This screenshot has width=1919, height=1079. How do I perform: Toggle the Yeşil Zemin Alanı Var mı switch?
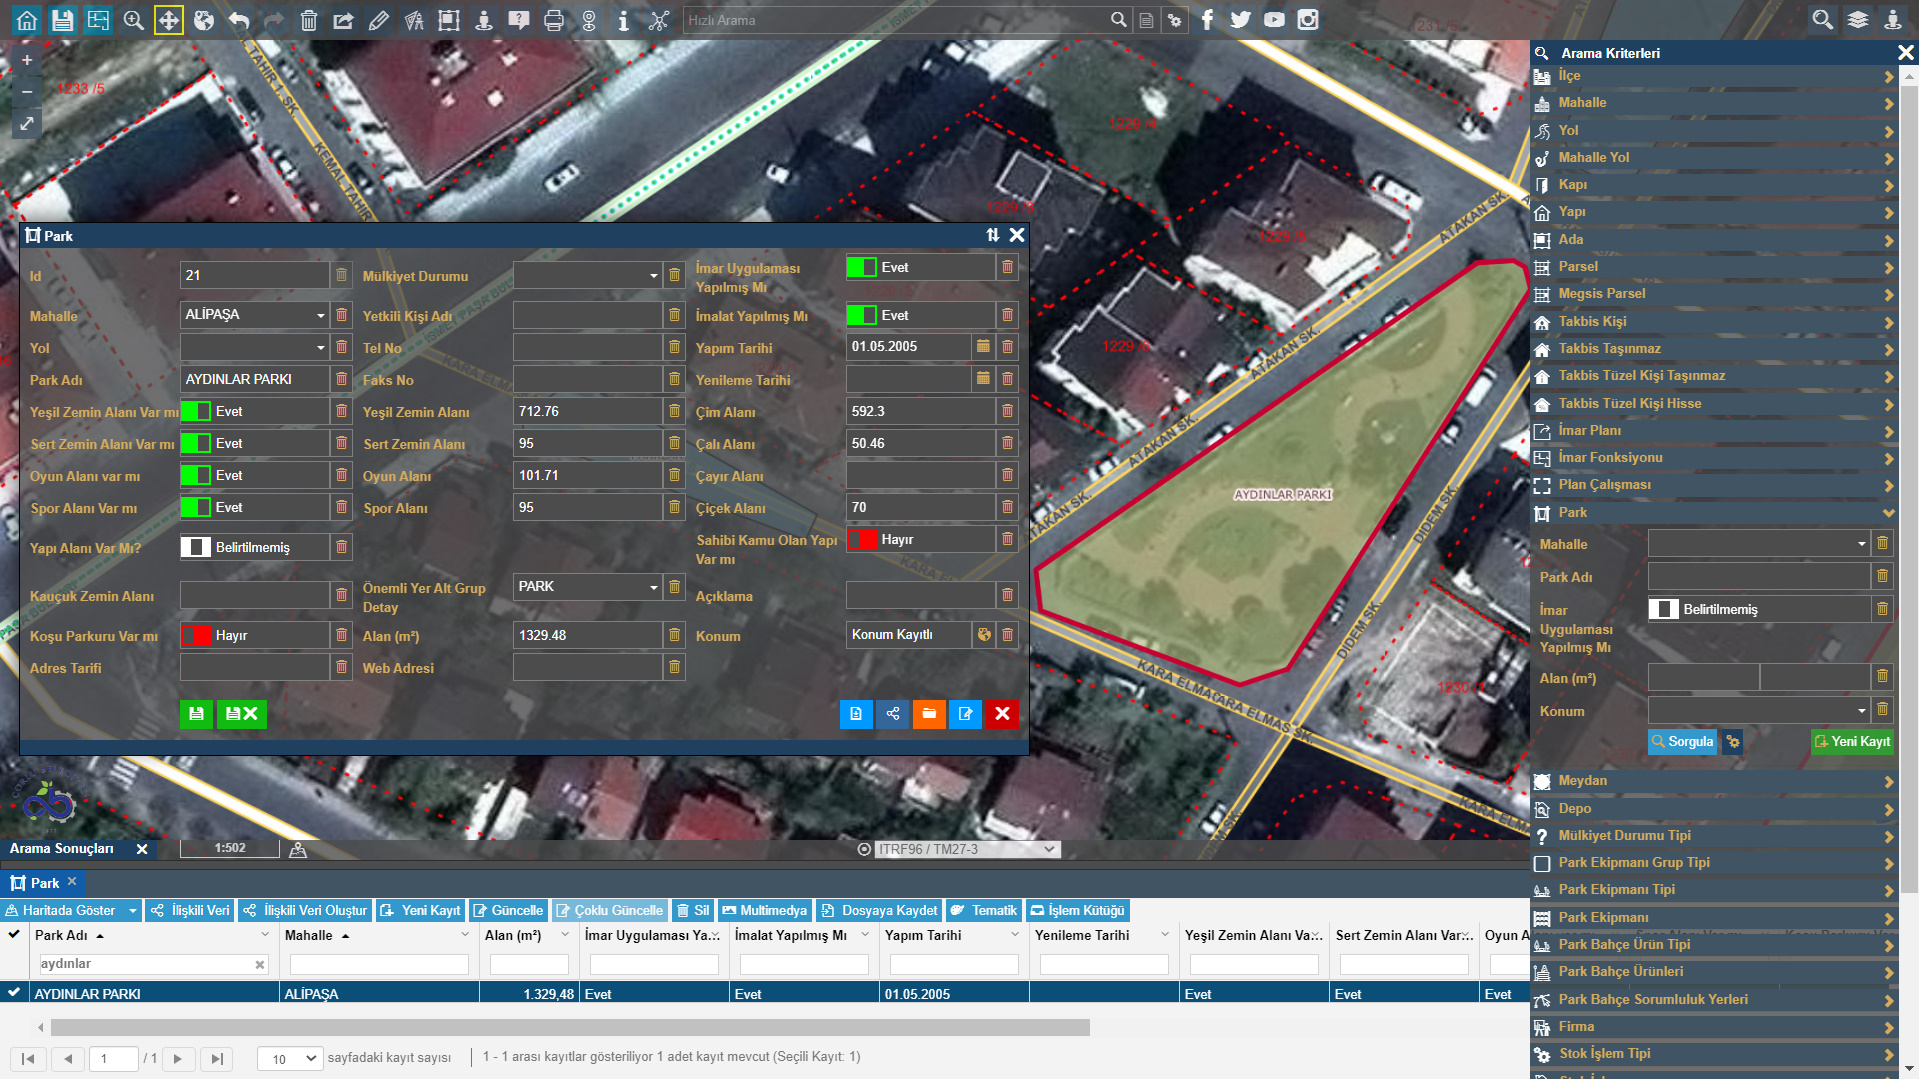coord(196,412)
